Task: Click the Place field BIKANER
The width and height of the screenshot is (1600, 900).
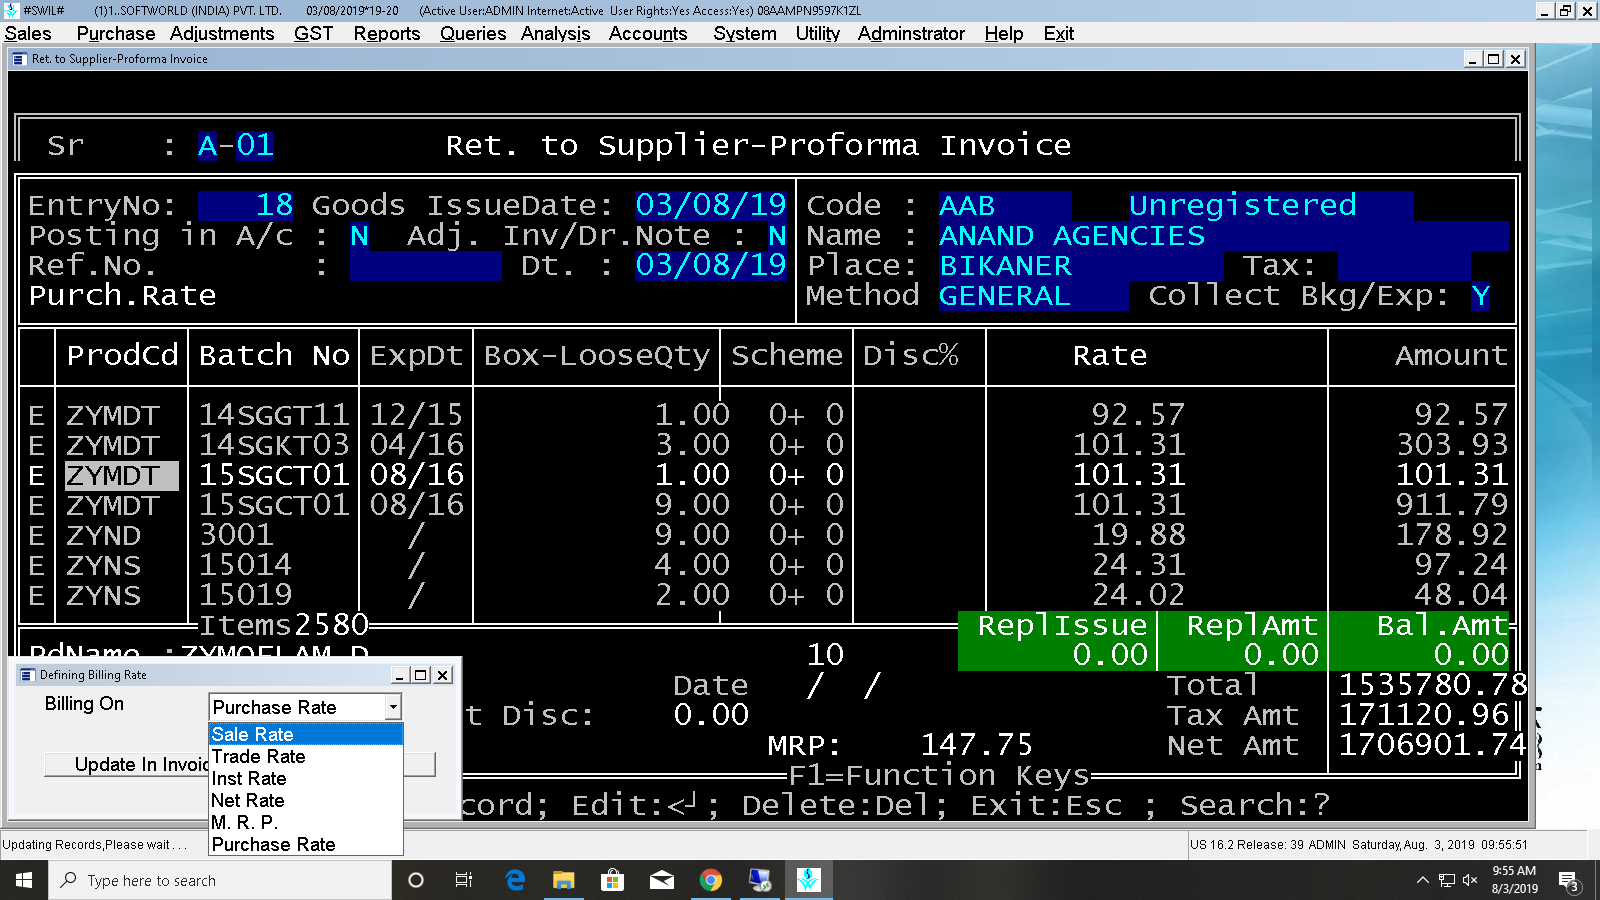Action: click(1081, 266)
